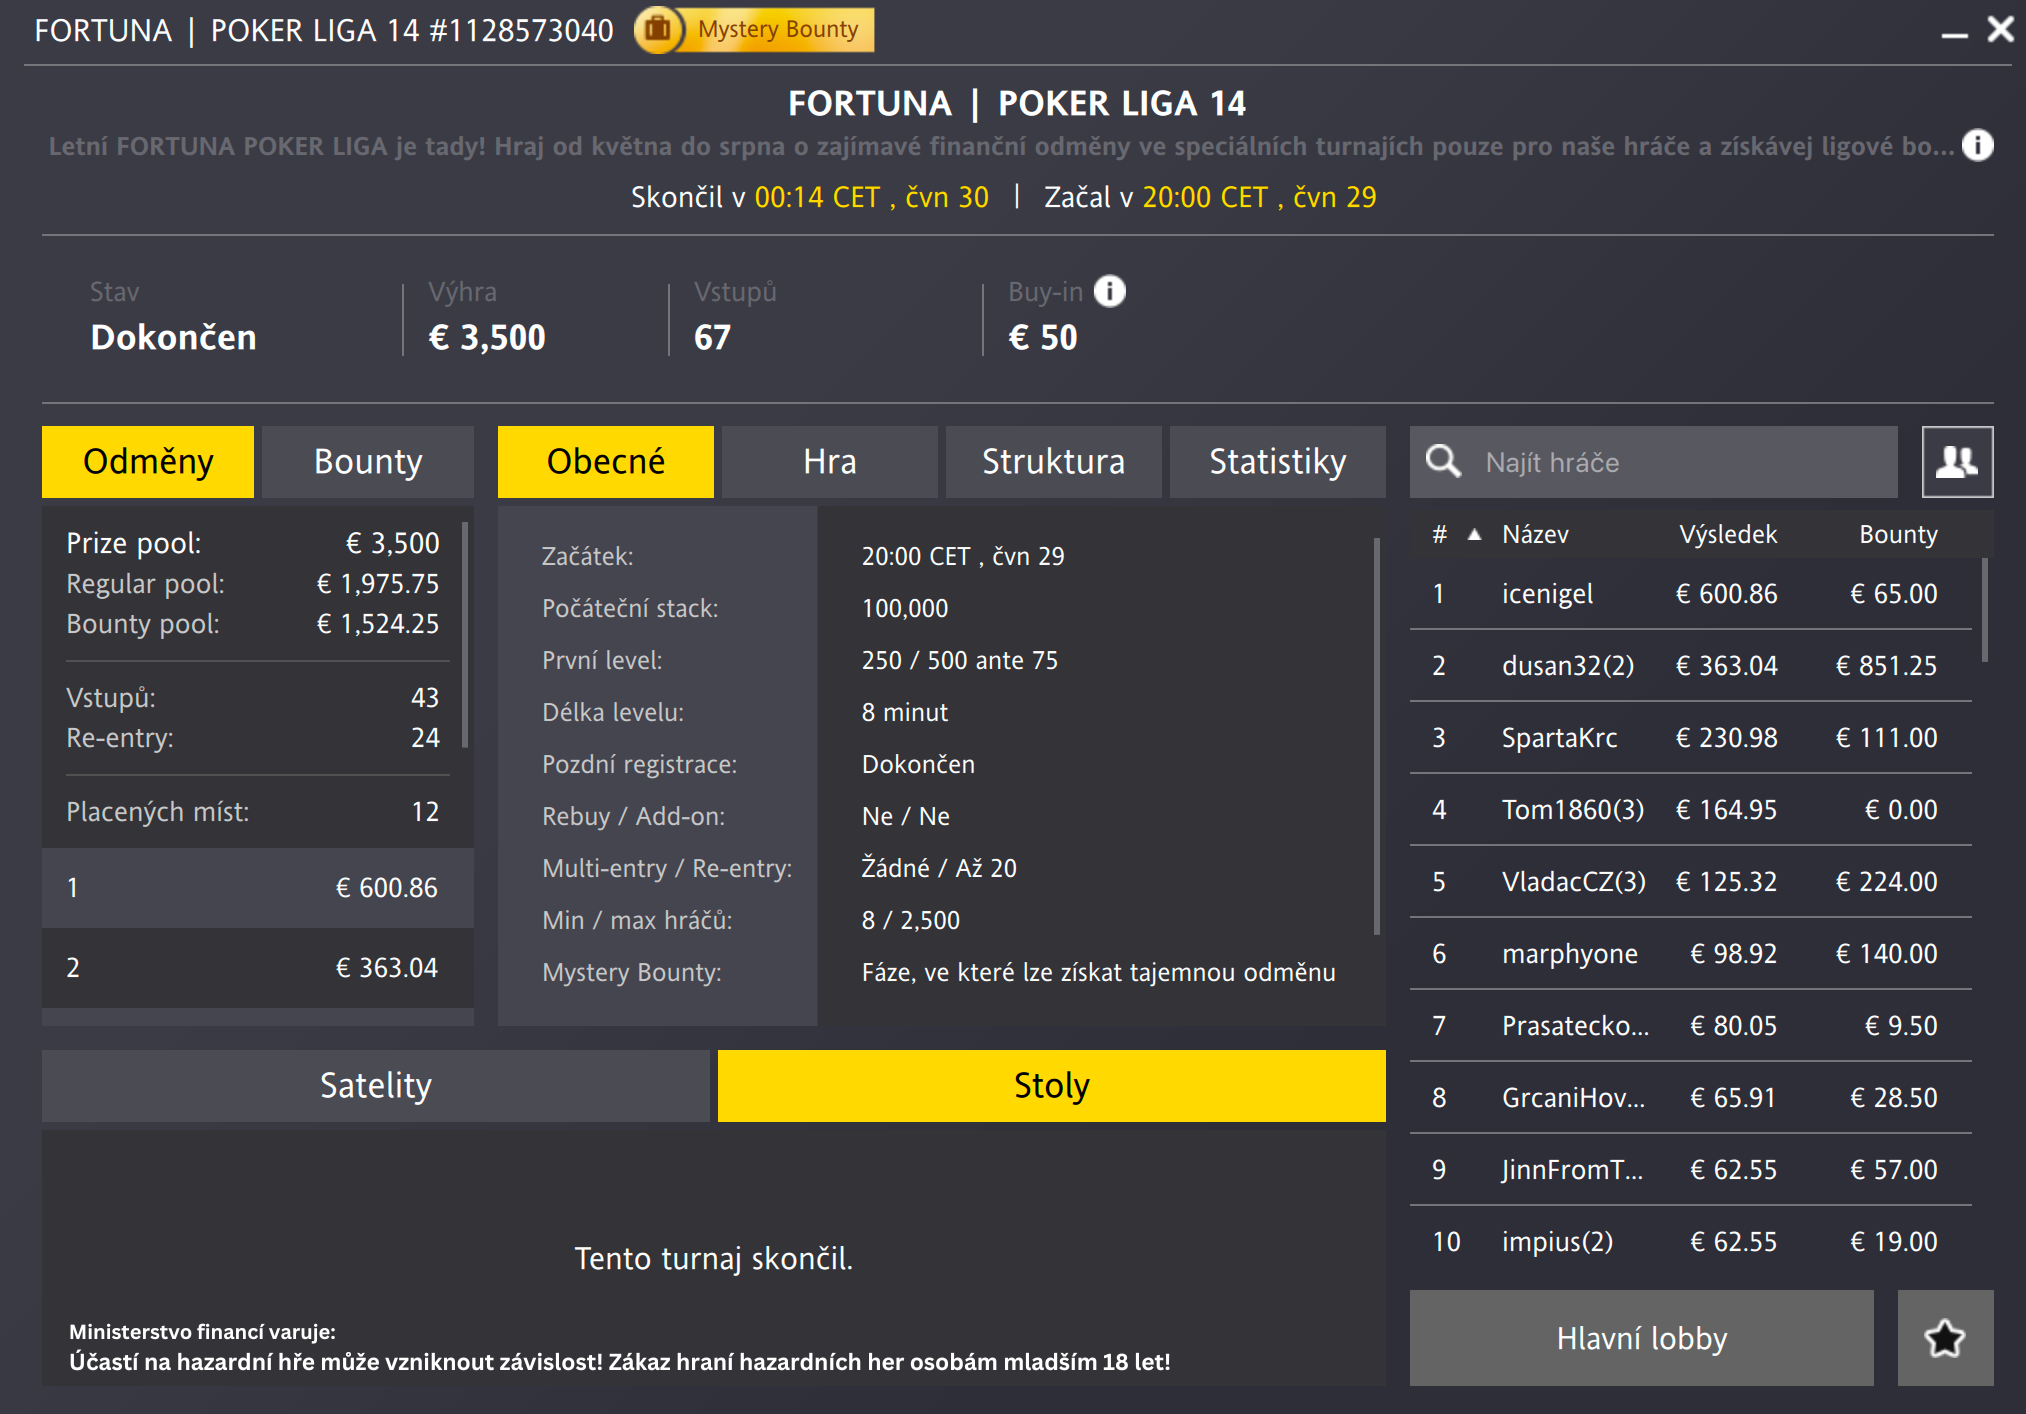Open the Stoly section

1051,1085
